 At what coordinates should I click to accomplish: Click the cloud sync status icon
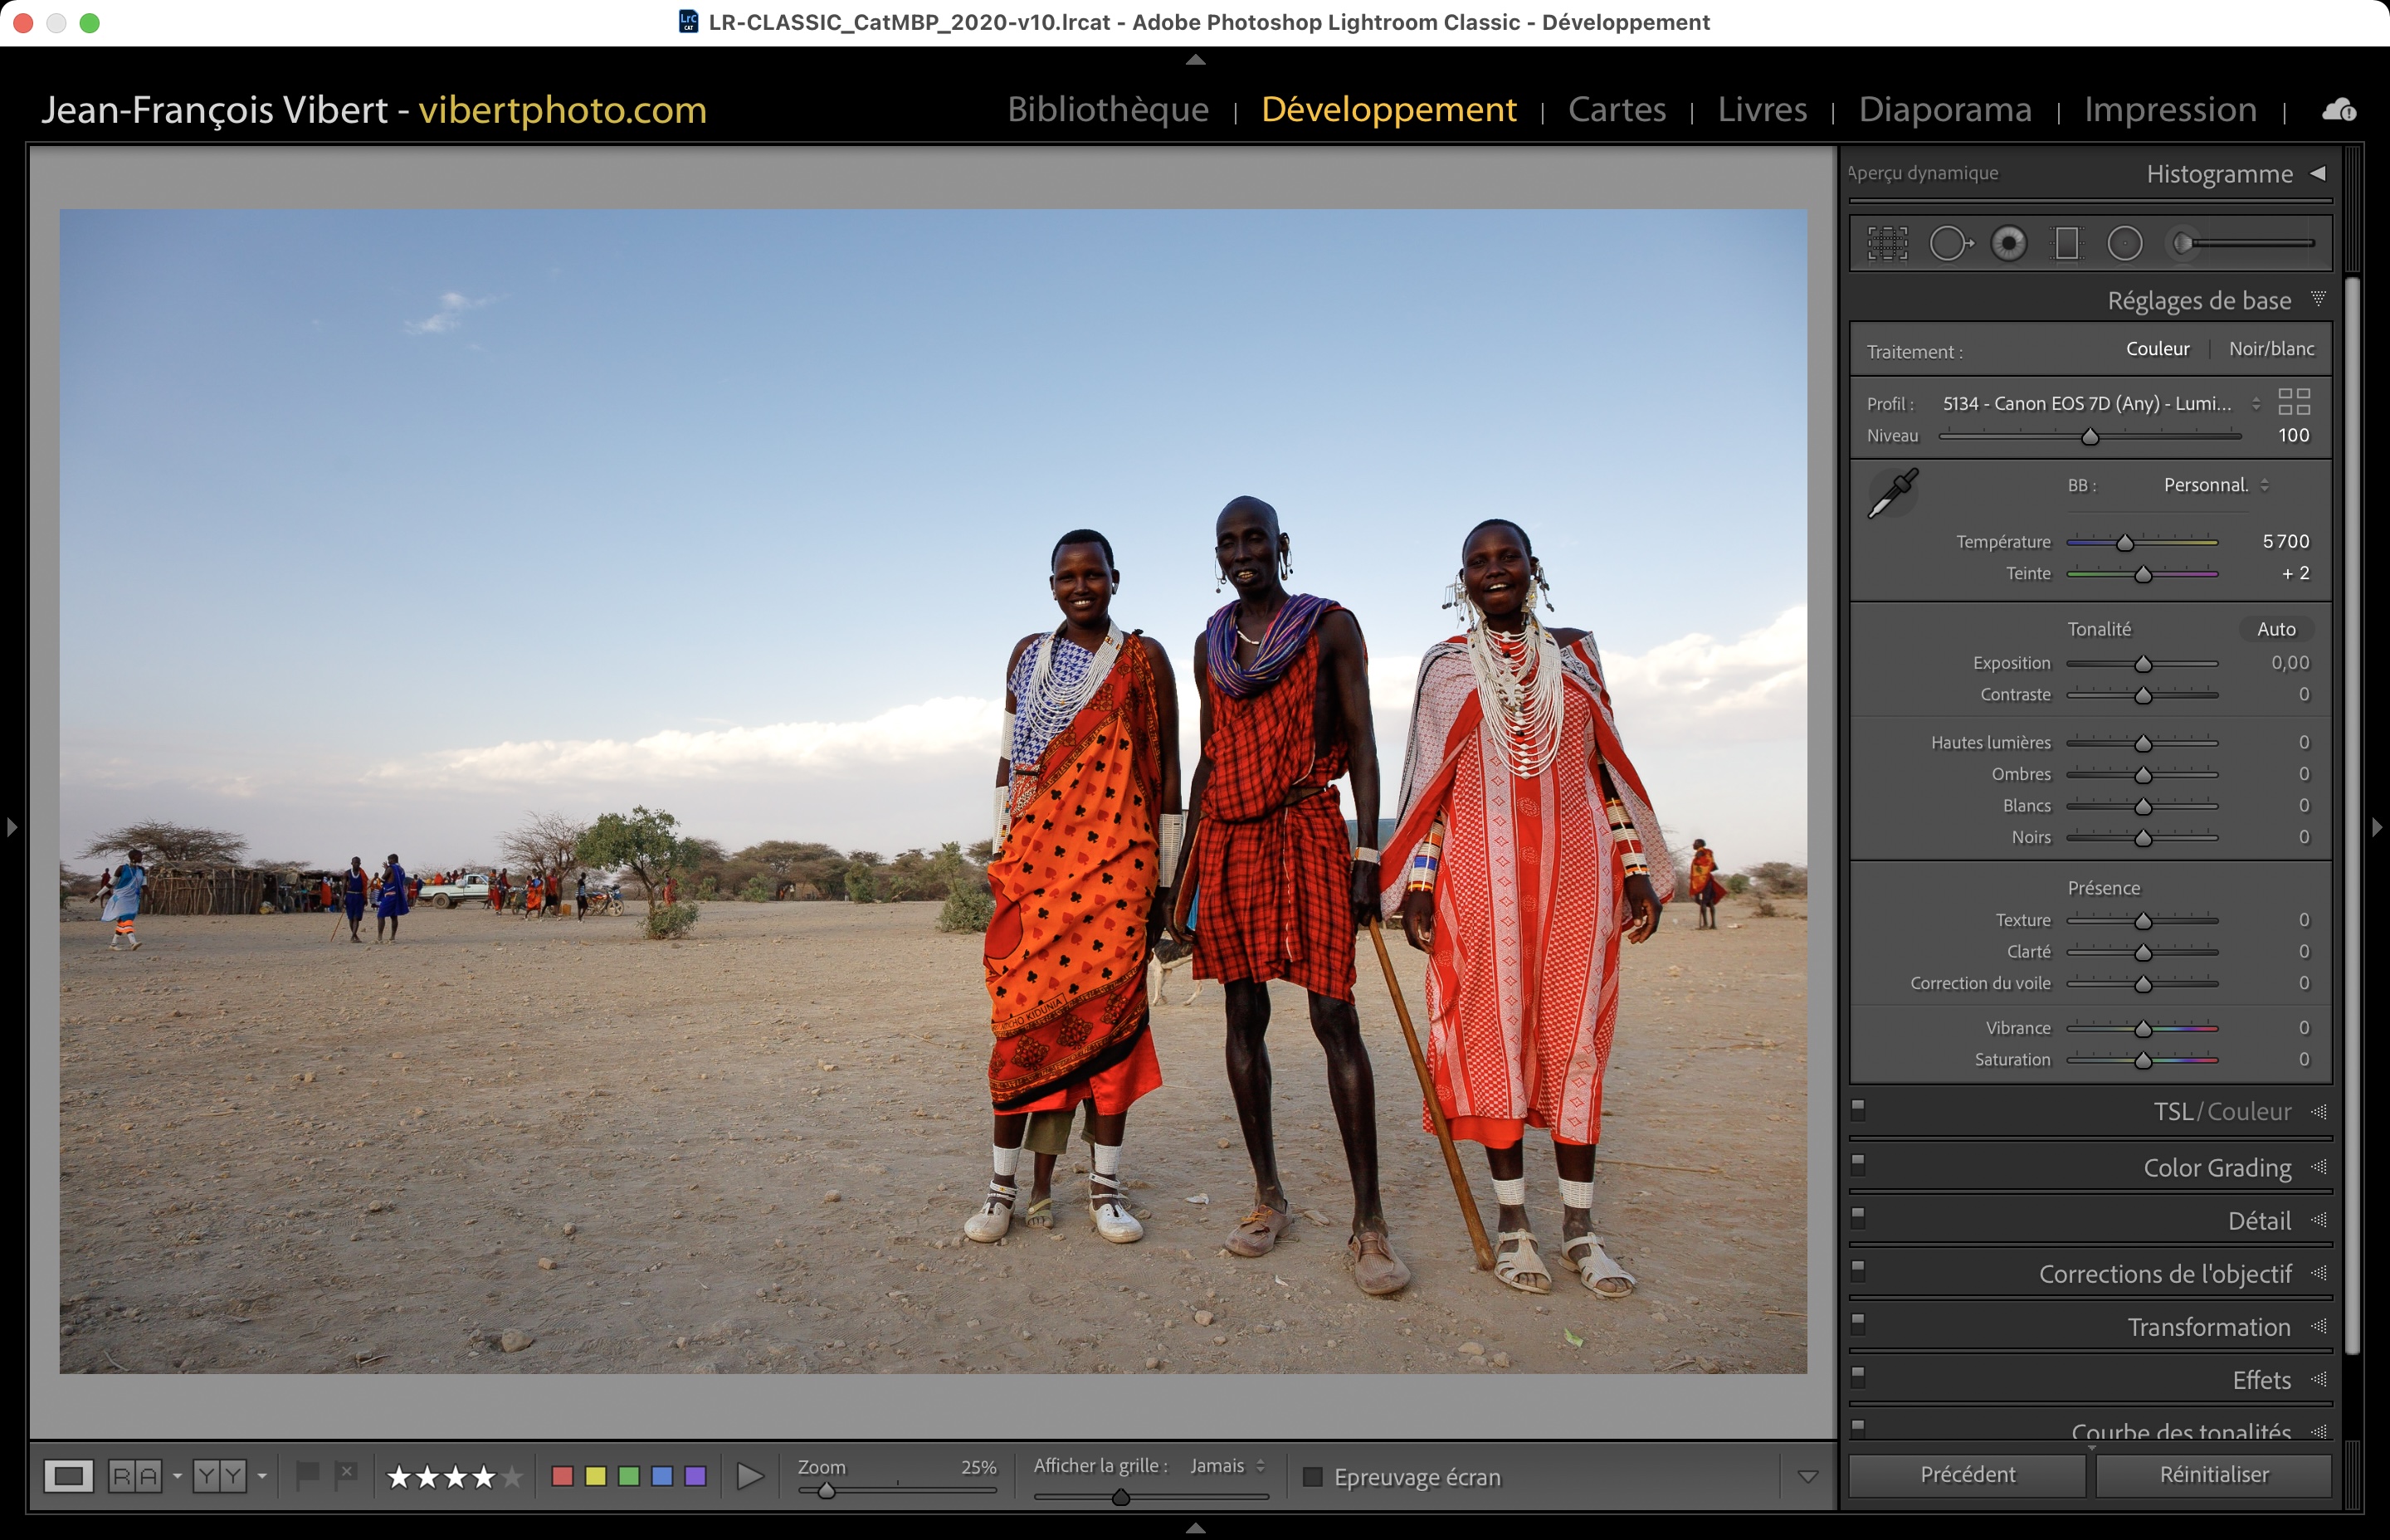click(x=2338, y=110)
